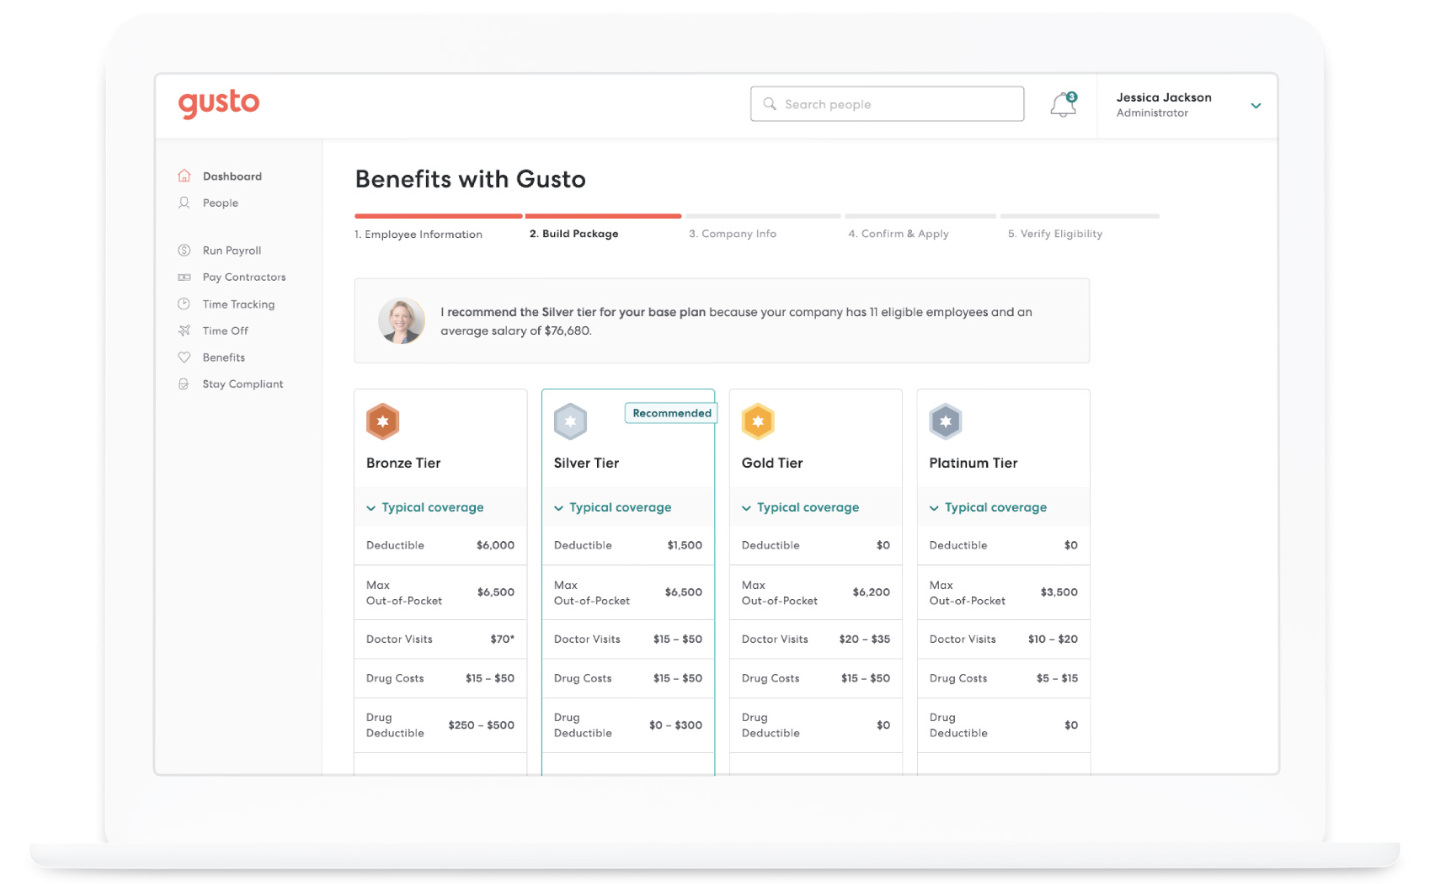Click the Time Tracking clock icon
1430x884 pixels.
pos(184,304)
